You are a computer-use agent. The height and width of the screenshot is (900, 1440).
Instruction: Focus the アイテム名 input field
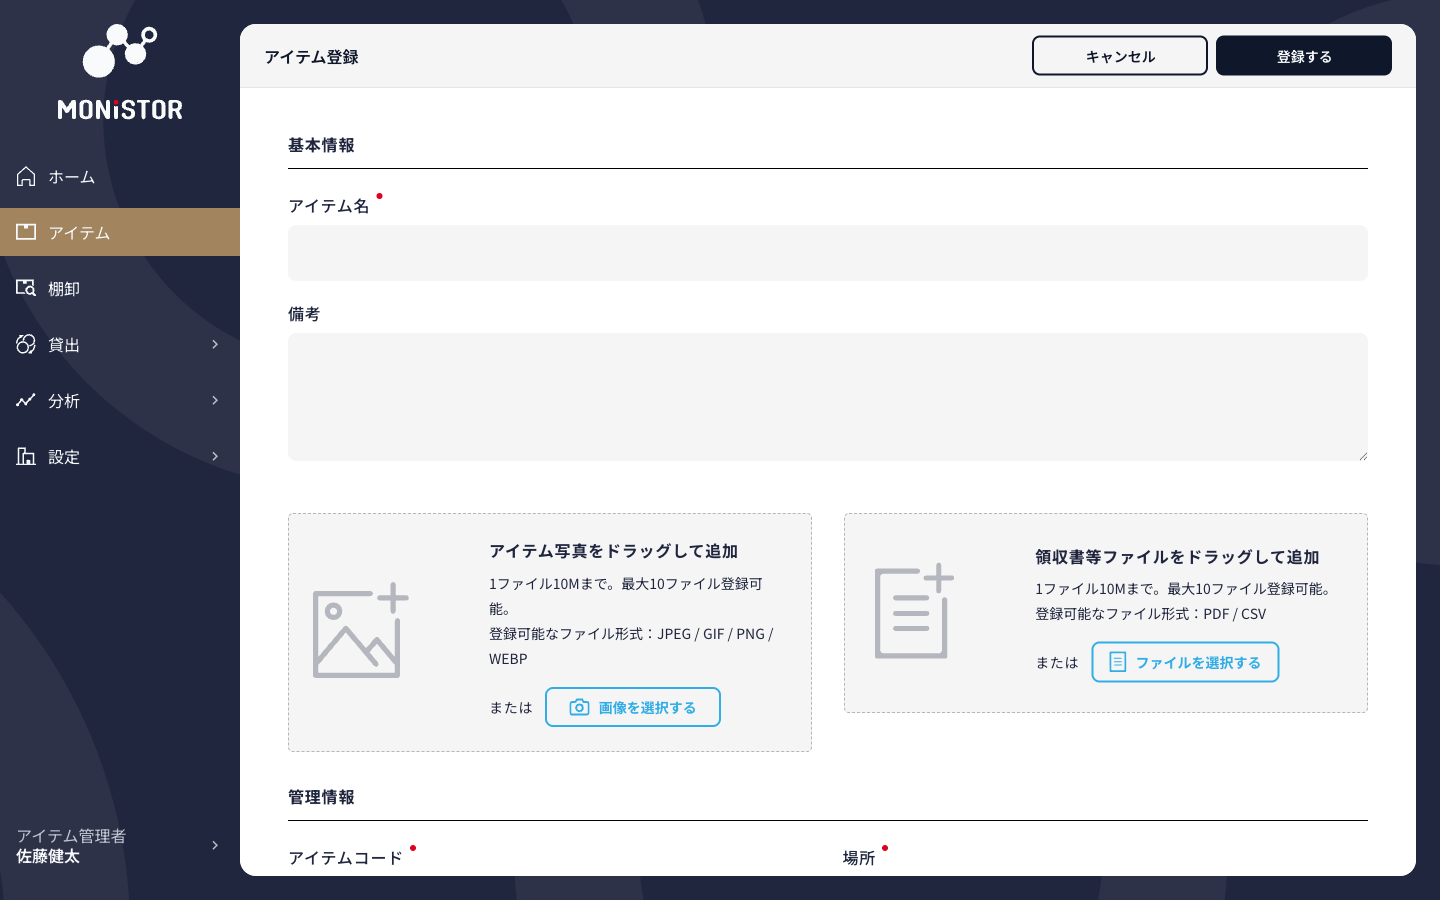tap(827, 253)
